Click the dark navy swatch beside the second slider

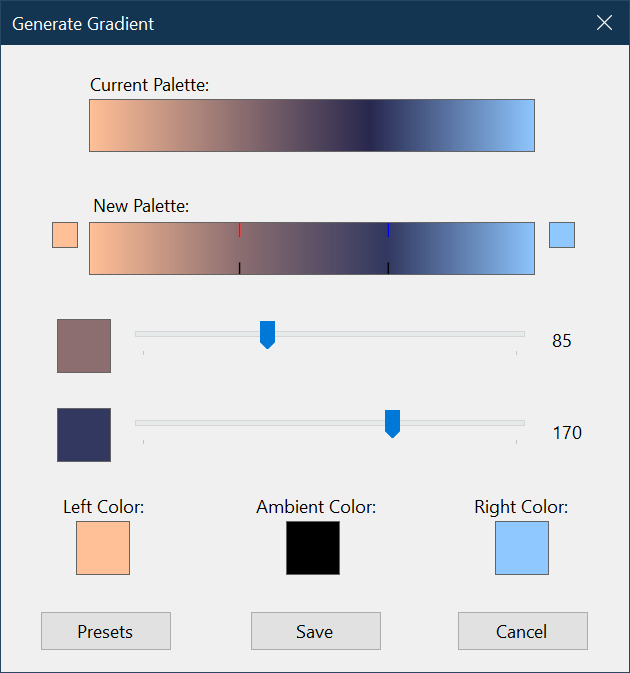pyautogui.click(x=84, y=435)
